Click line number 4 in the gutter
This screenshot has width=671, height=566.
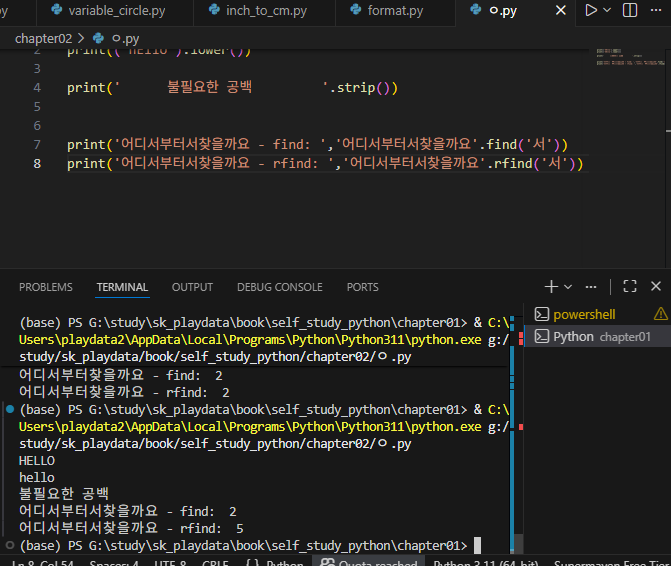[x=37, y=88]
